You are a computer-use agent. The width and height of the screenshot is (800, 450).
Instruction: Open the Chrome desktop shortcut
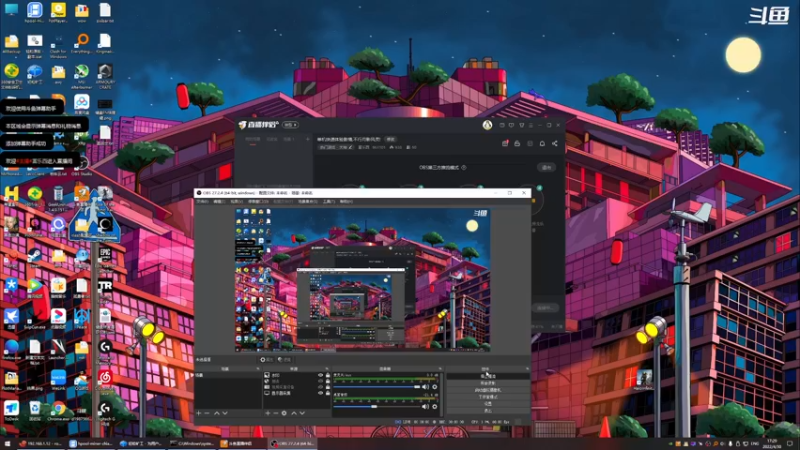58,411
